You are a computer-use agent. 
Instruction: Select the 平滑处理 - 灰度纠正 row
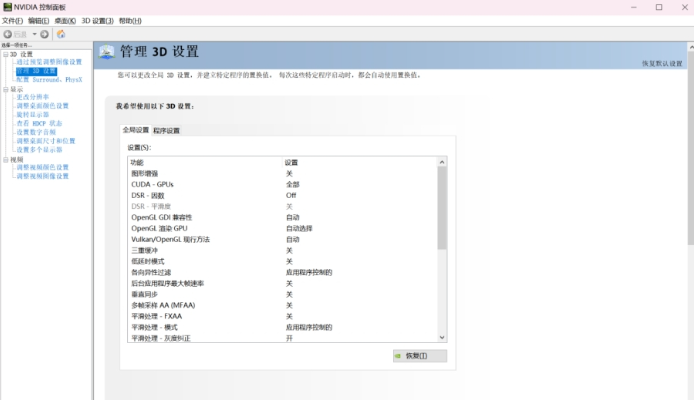(x=282, y=338)
